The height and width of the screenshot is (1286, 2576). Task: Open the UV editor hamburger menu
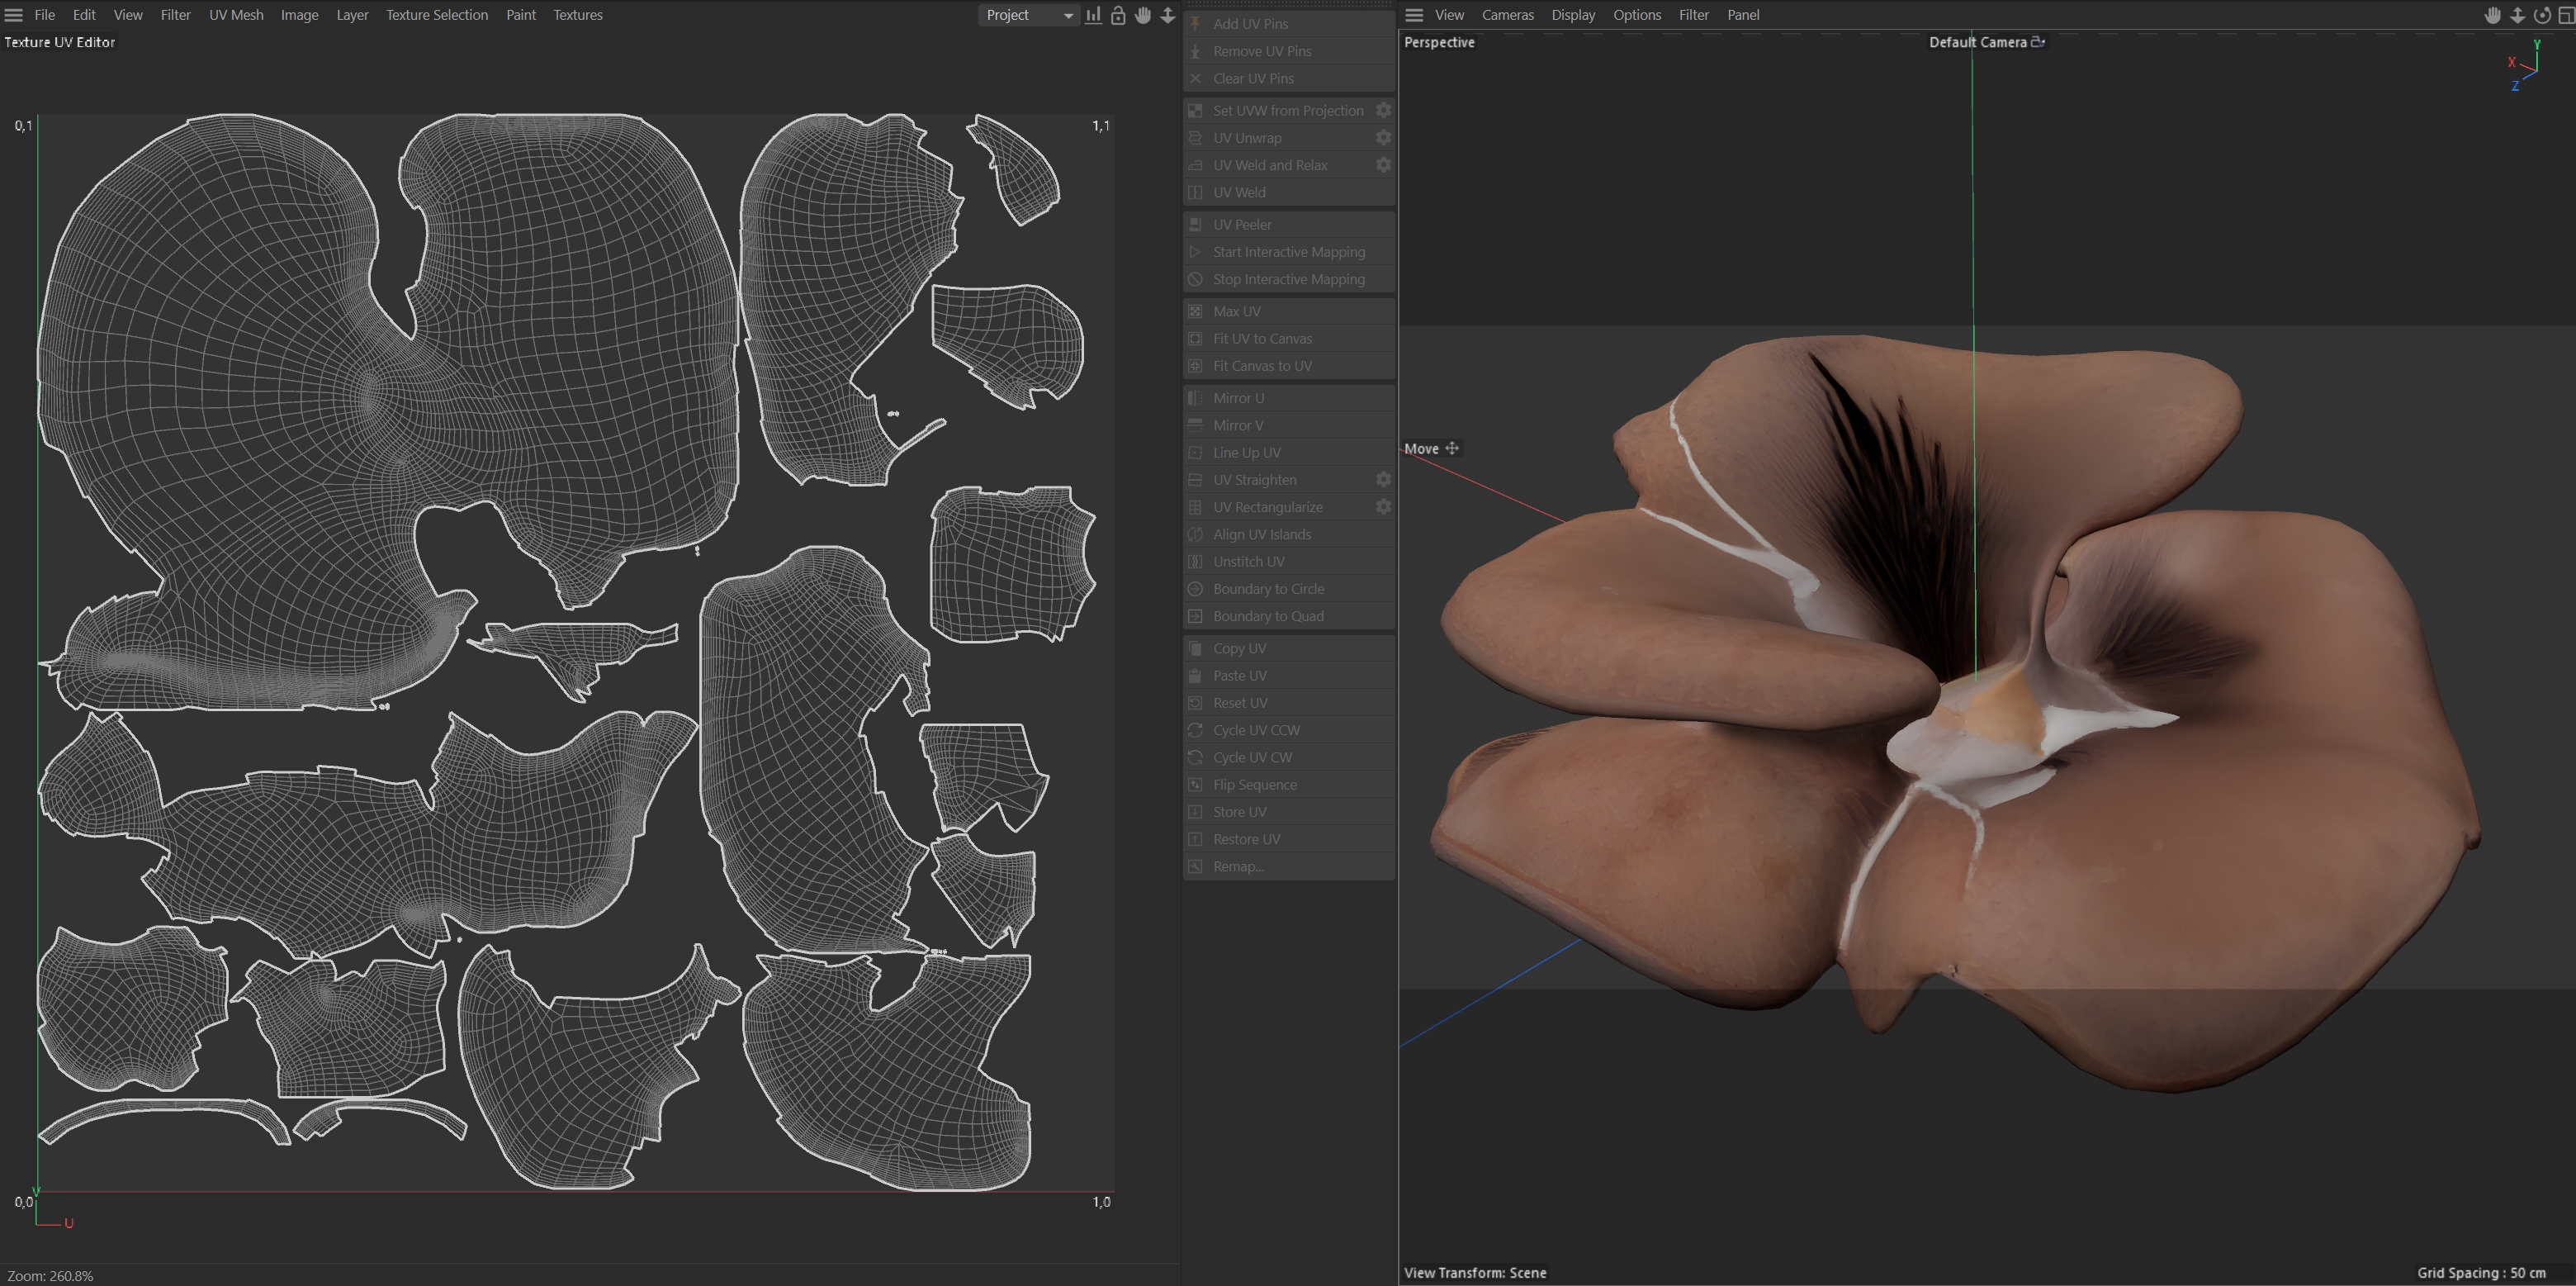point(14,15)
